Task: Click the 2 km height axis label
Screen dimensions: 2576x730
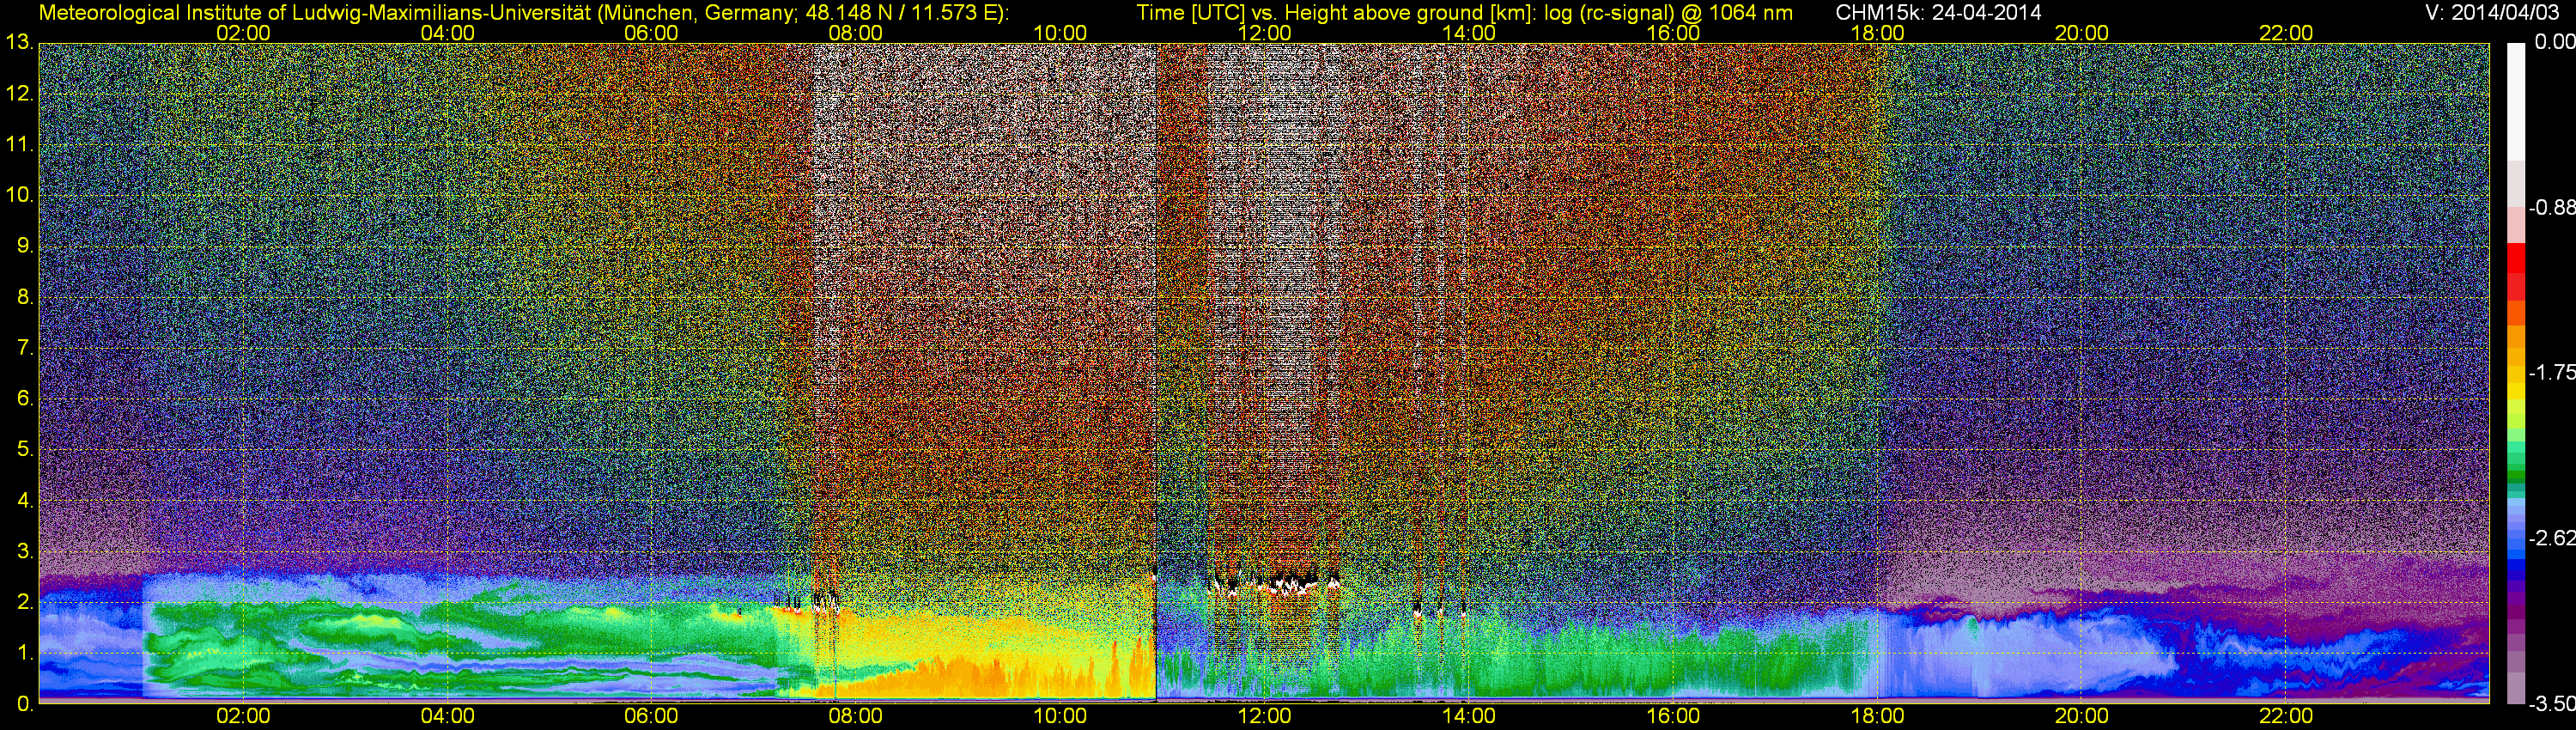Action: pos(25,602)
